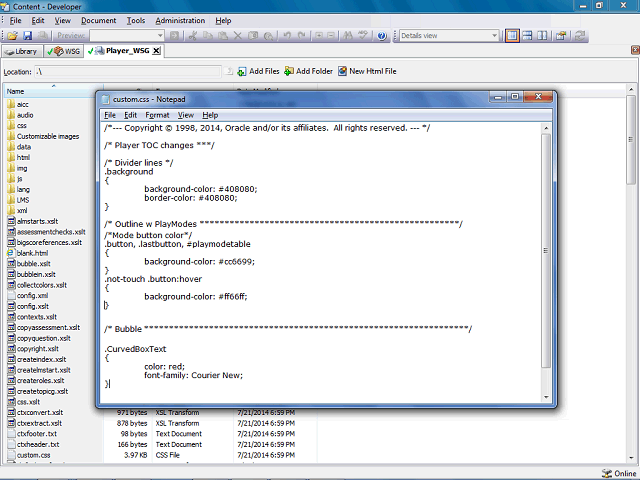Image resolution: width=640 pixels, height=480 pixels.
Task: Select the Customizable images folder
Action: pyautogui.click(x=43, y=136)
